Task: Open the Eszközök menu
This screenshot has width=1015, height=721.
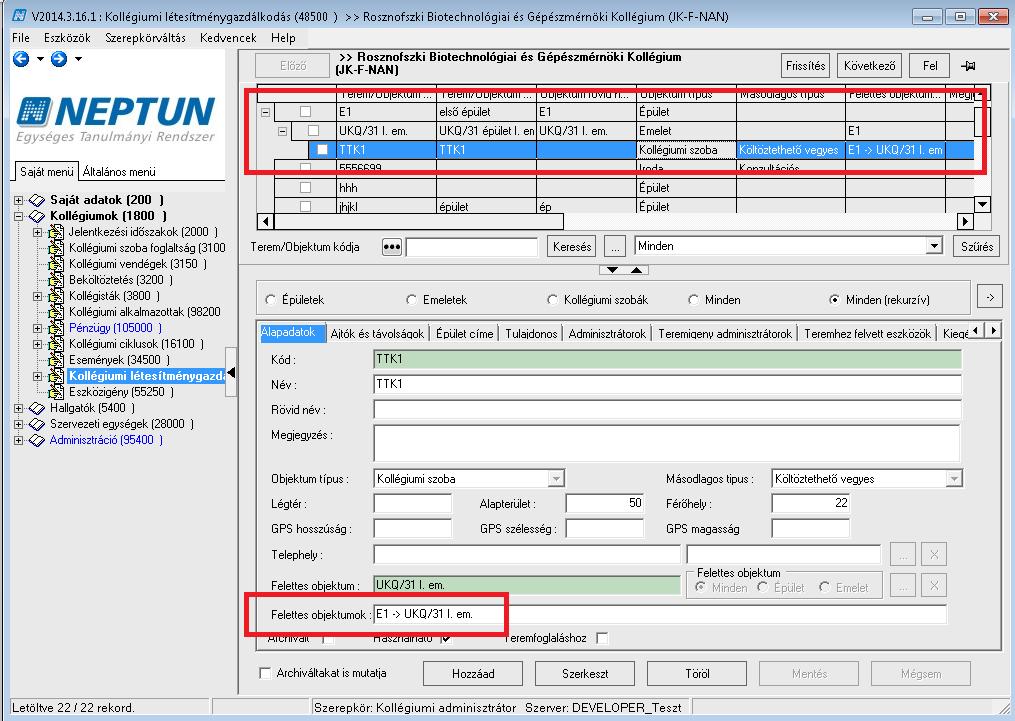Action: click(x=67, y=38)
